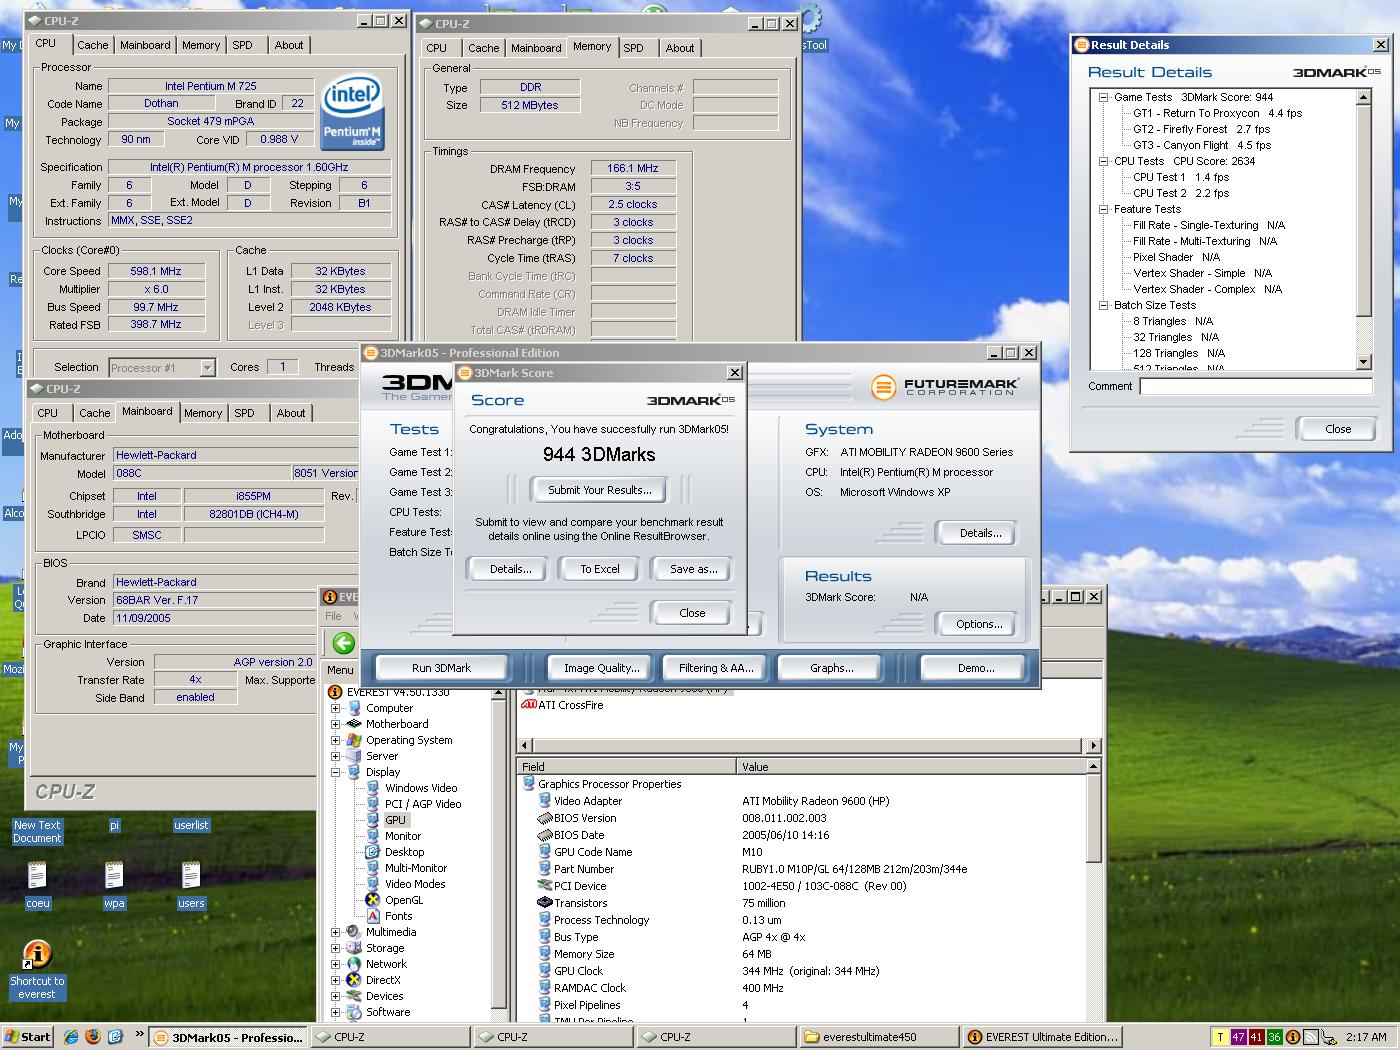This screenshot has width=1400, height=1050.
Task: Switch to the Cache tab in top-left CPU-Z
Action: click(93, 45)
